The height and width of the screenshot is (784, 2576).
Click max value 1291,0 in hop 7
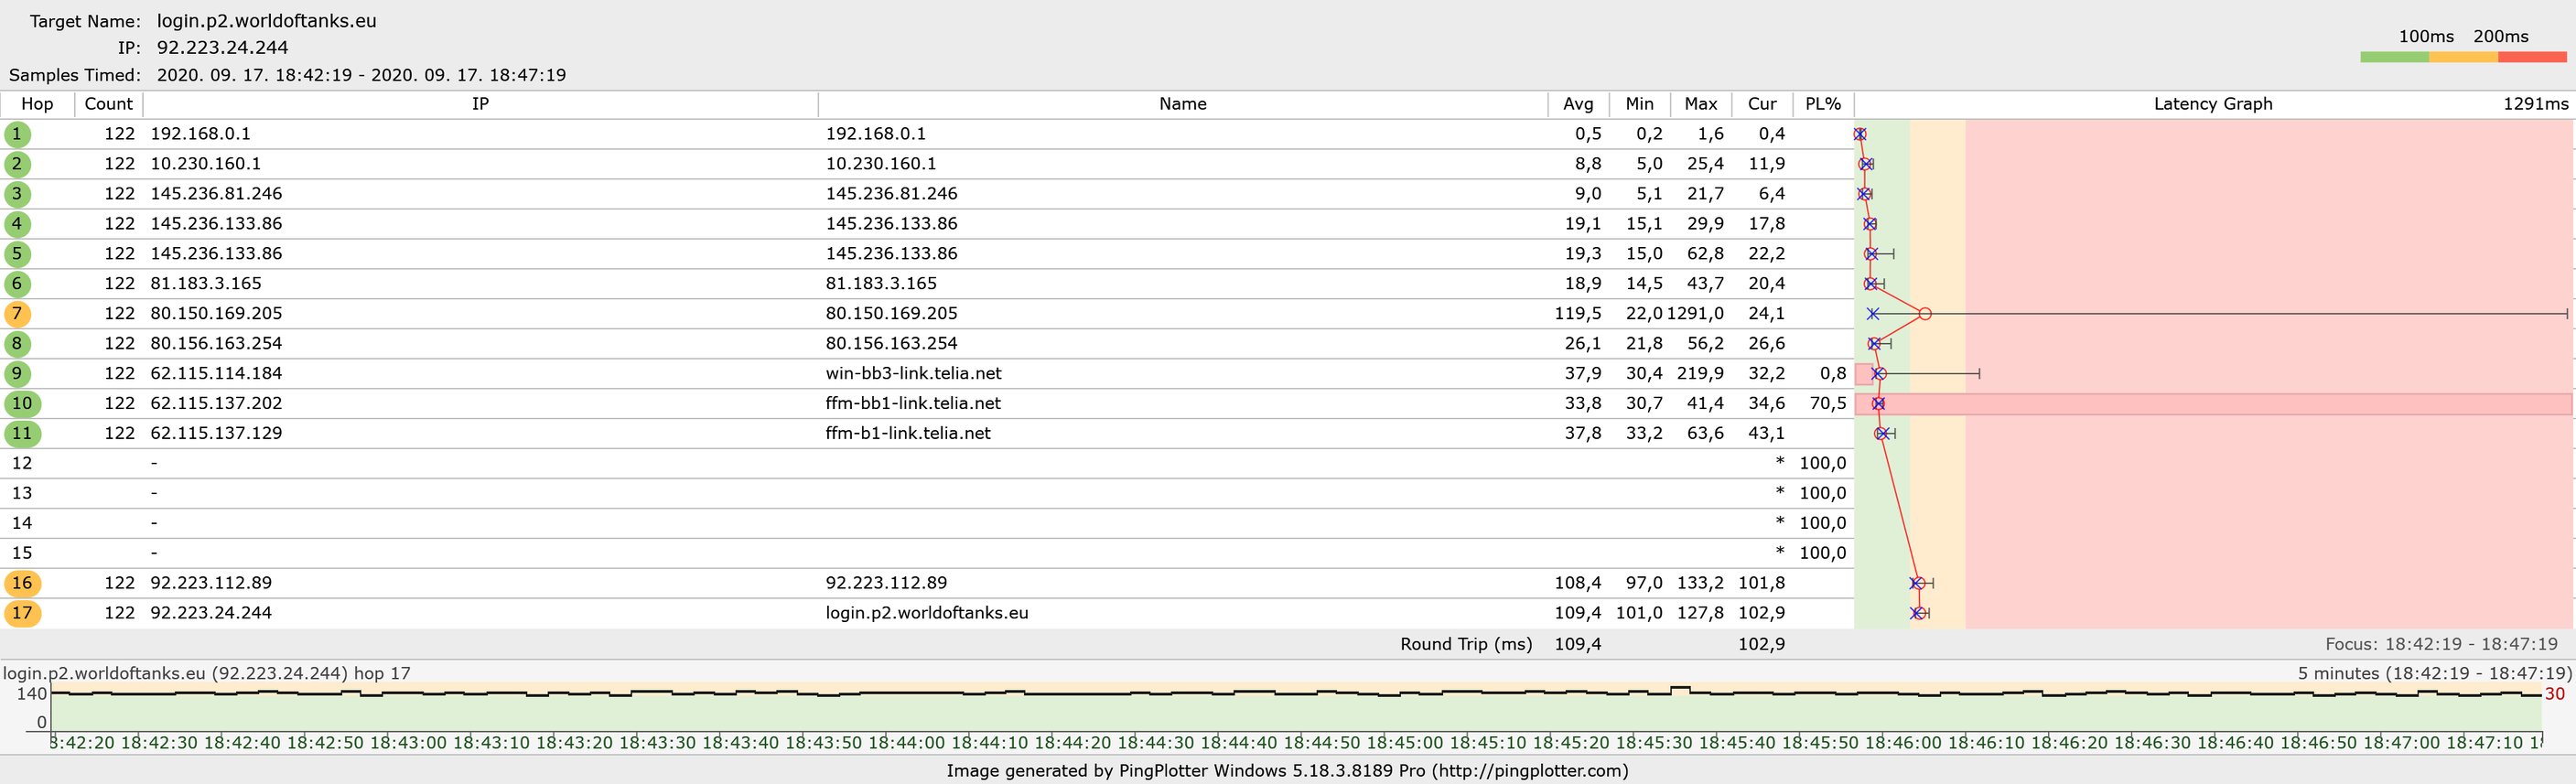tap(1695, 314)
